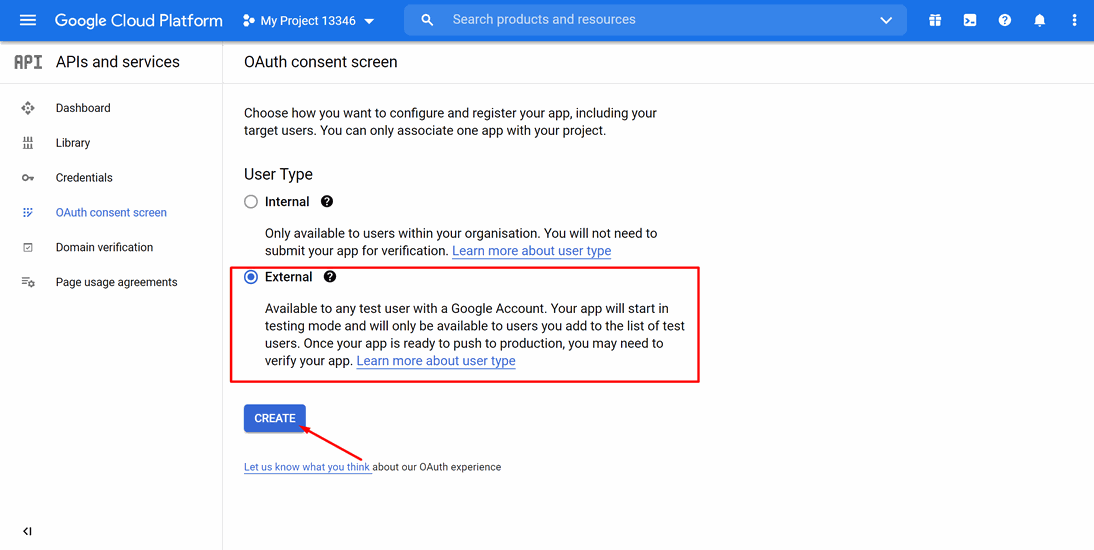This screenshot has width=1094, height=550.
Task: Click the APIs and services heading
Action: pyautogui.click(x=118, y=62)
